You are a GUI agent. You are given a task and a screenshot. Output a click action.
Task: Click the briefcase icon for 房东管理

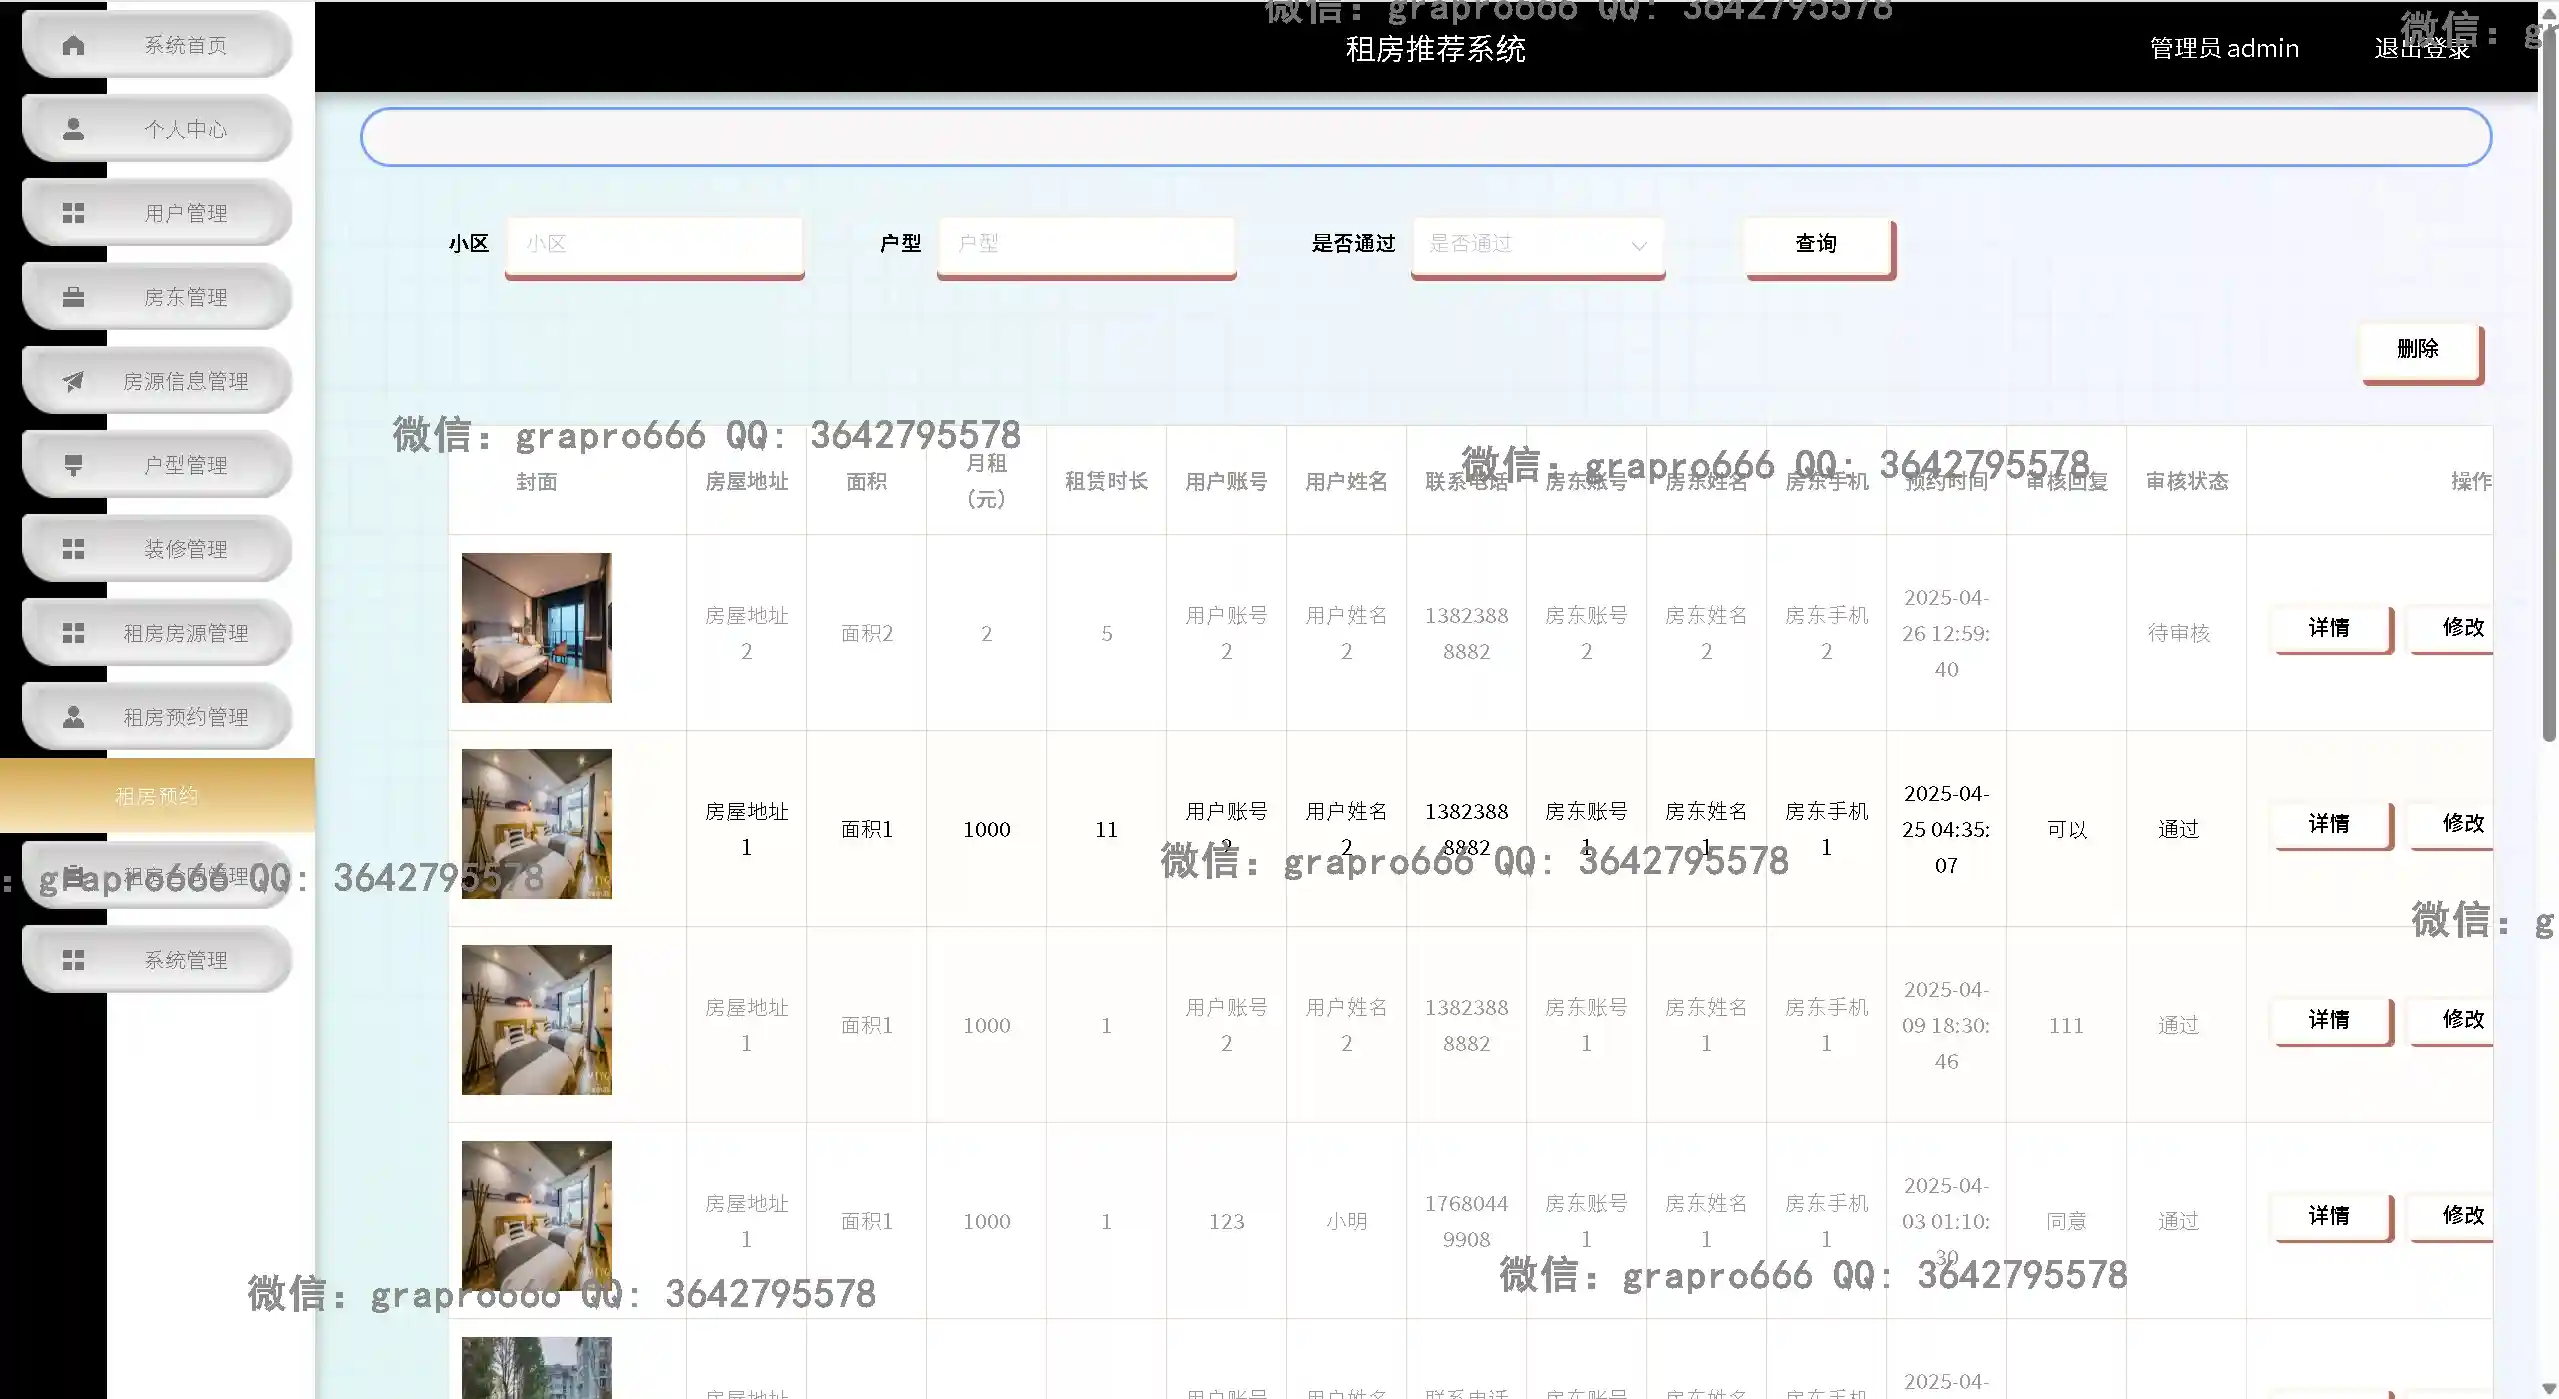[x=73, y=297]
